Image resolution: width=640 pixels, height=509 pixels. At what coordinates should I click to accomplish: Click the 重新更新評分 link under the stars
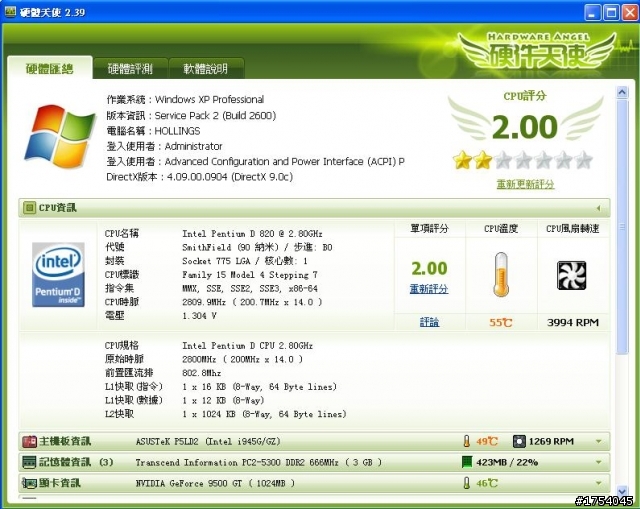[525, 184]
